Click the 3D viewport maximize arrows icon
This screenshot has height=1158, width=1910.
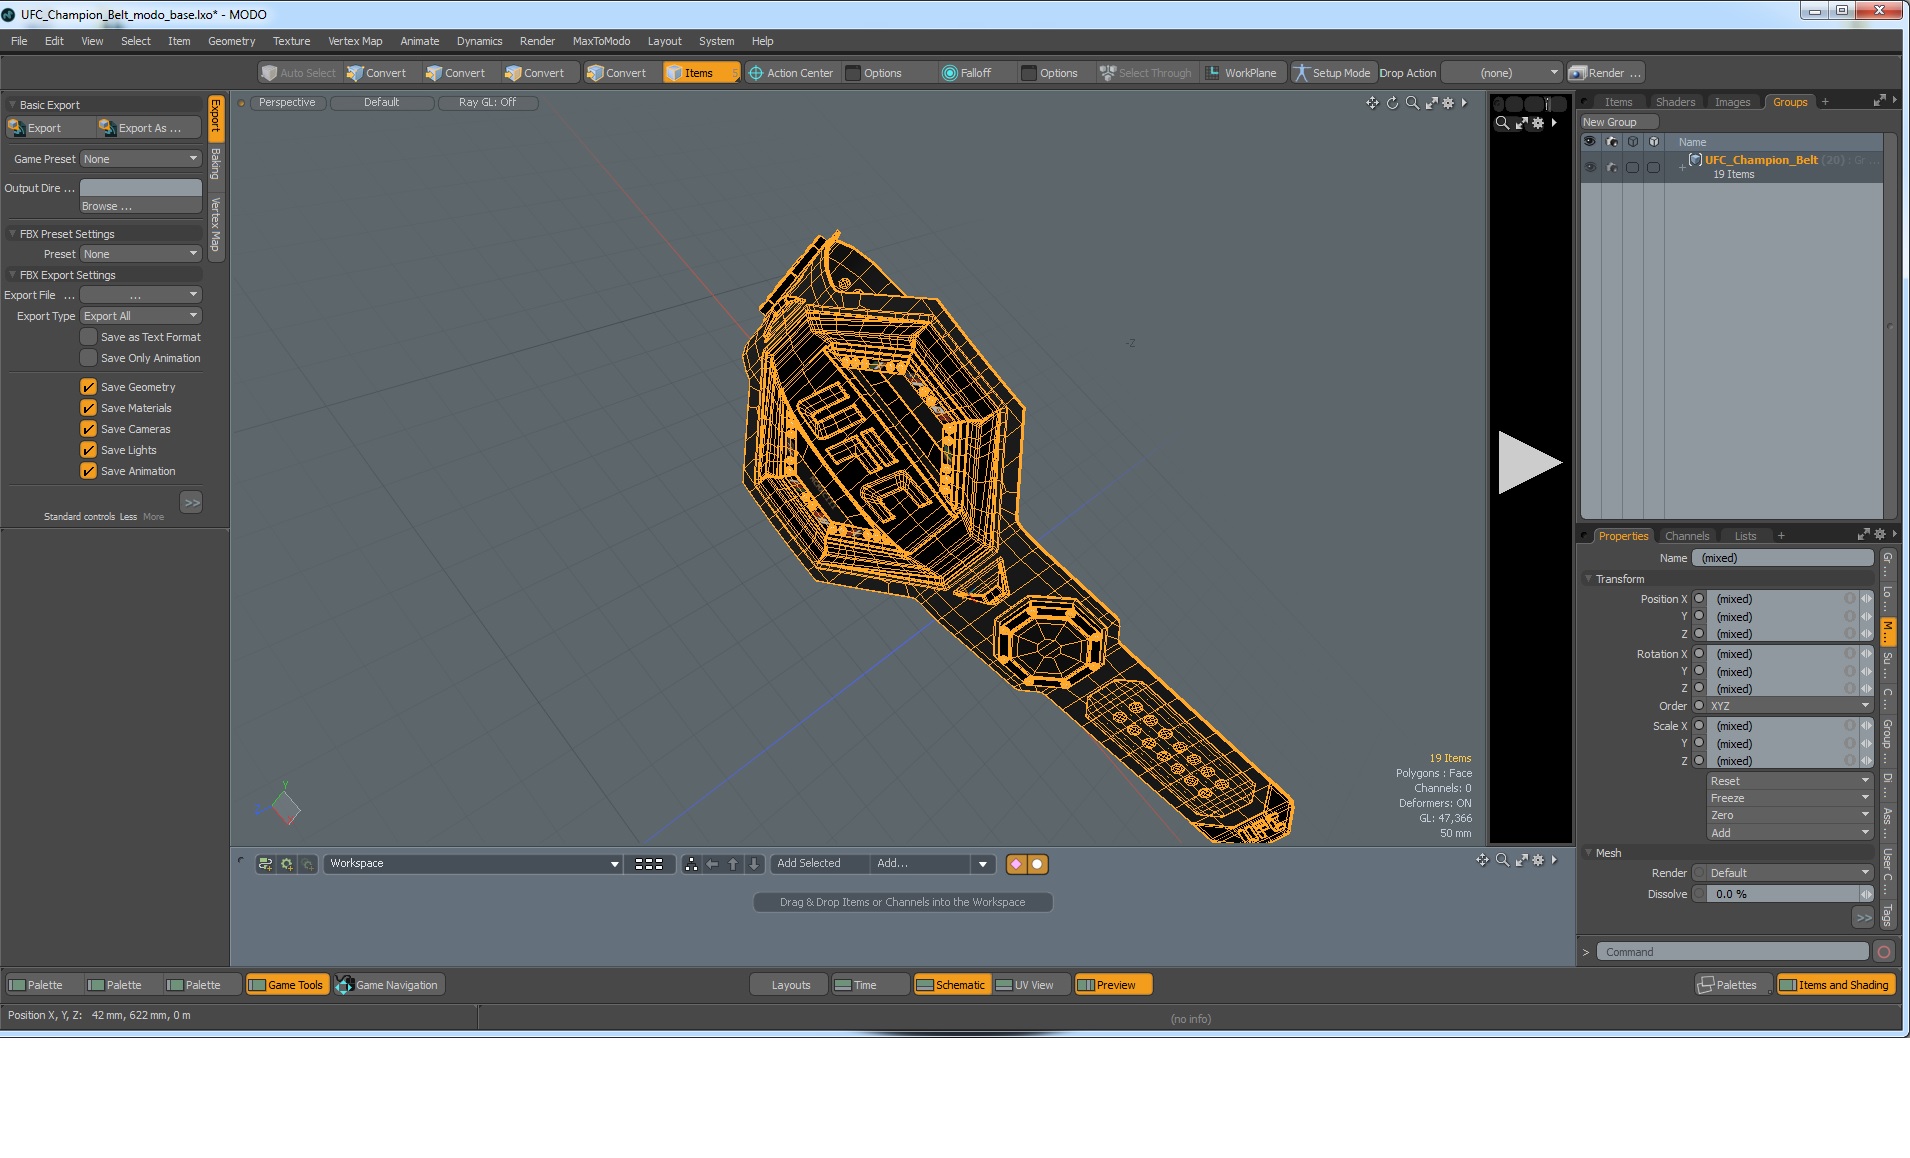(x=1431, y=103)
